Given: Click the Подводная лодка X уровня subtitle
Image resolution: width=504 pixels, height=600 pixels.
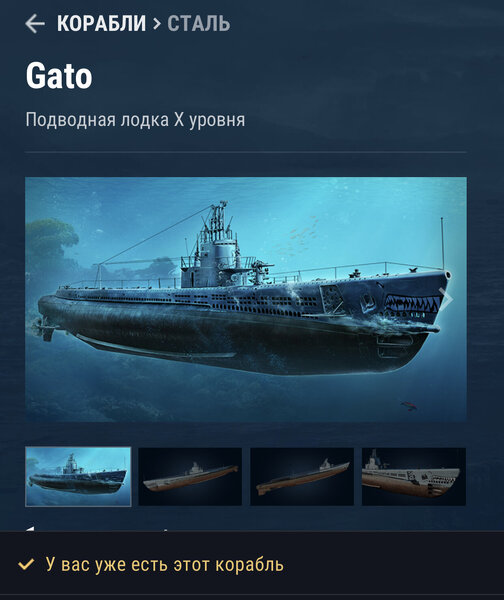Looking at the screenshot, I should tap(135, 120).
